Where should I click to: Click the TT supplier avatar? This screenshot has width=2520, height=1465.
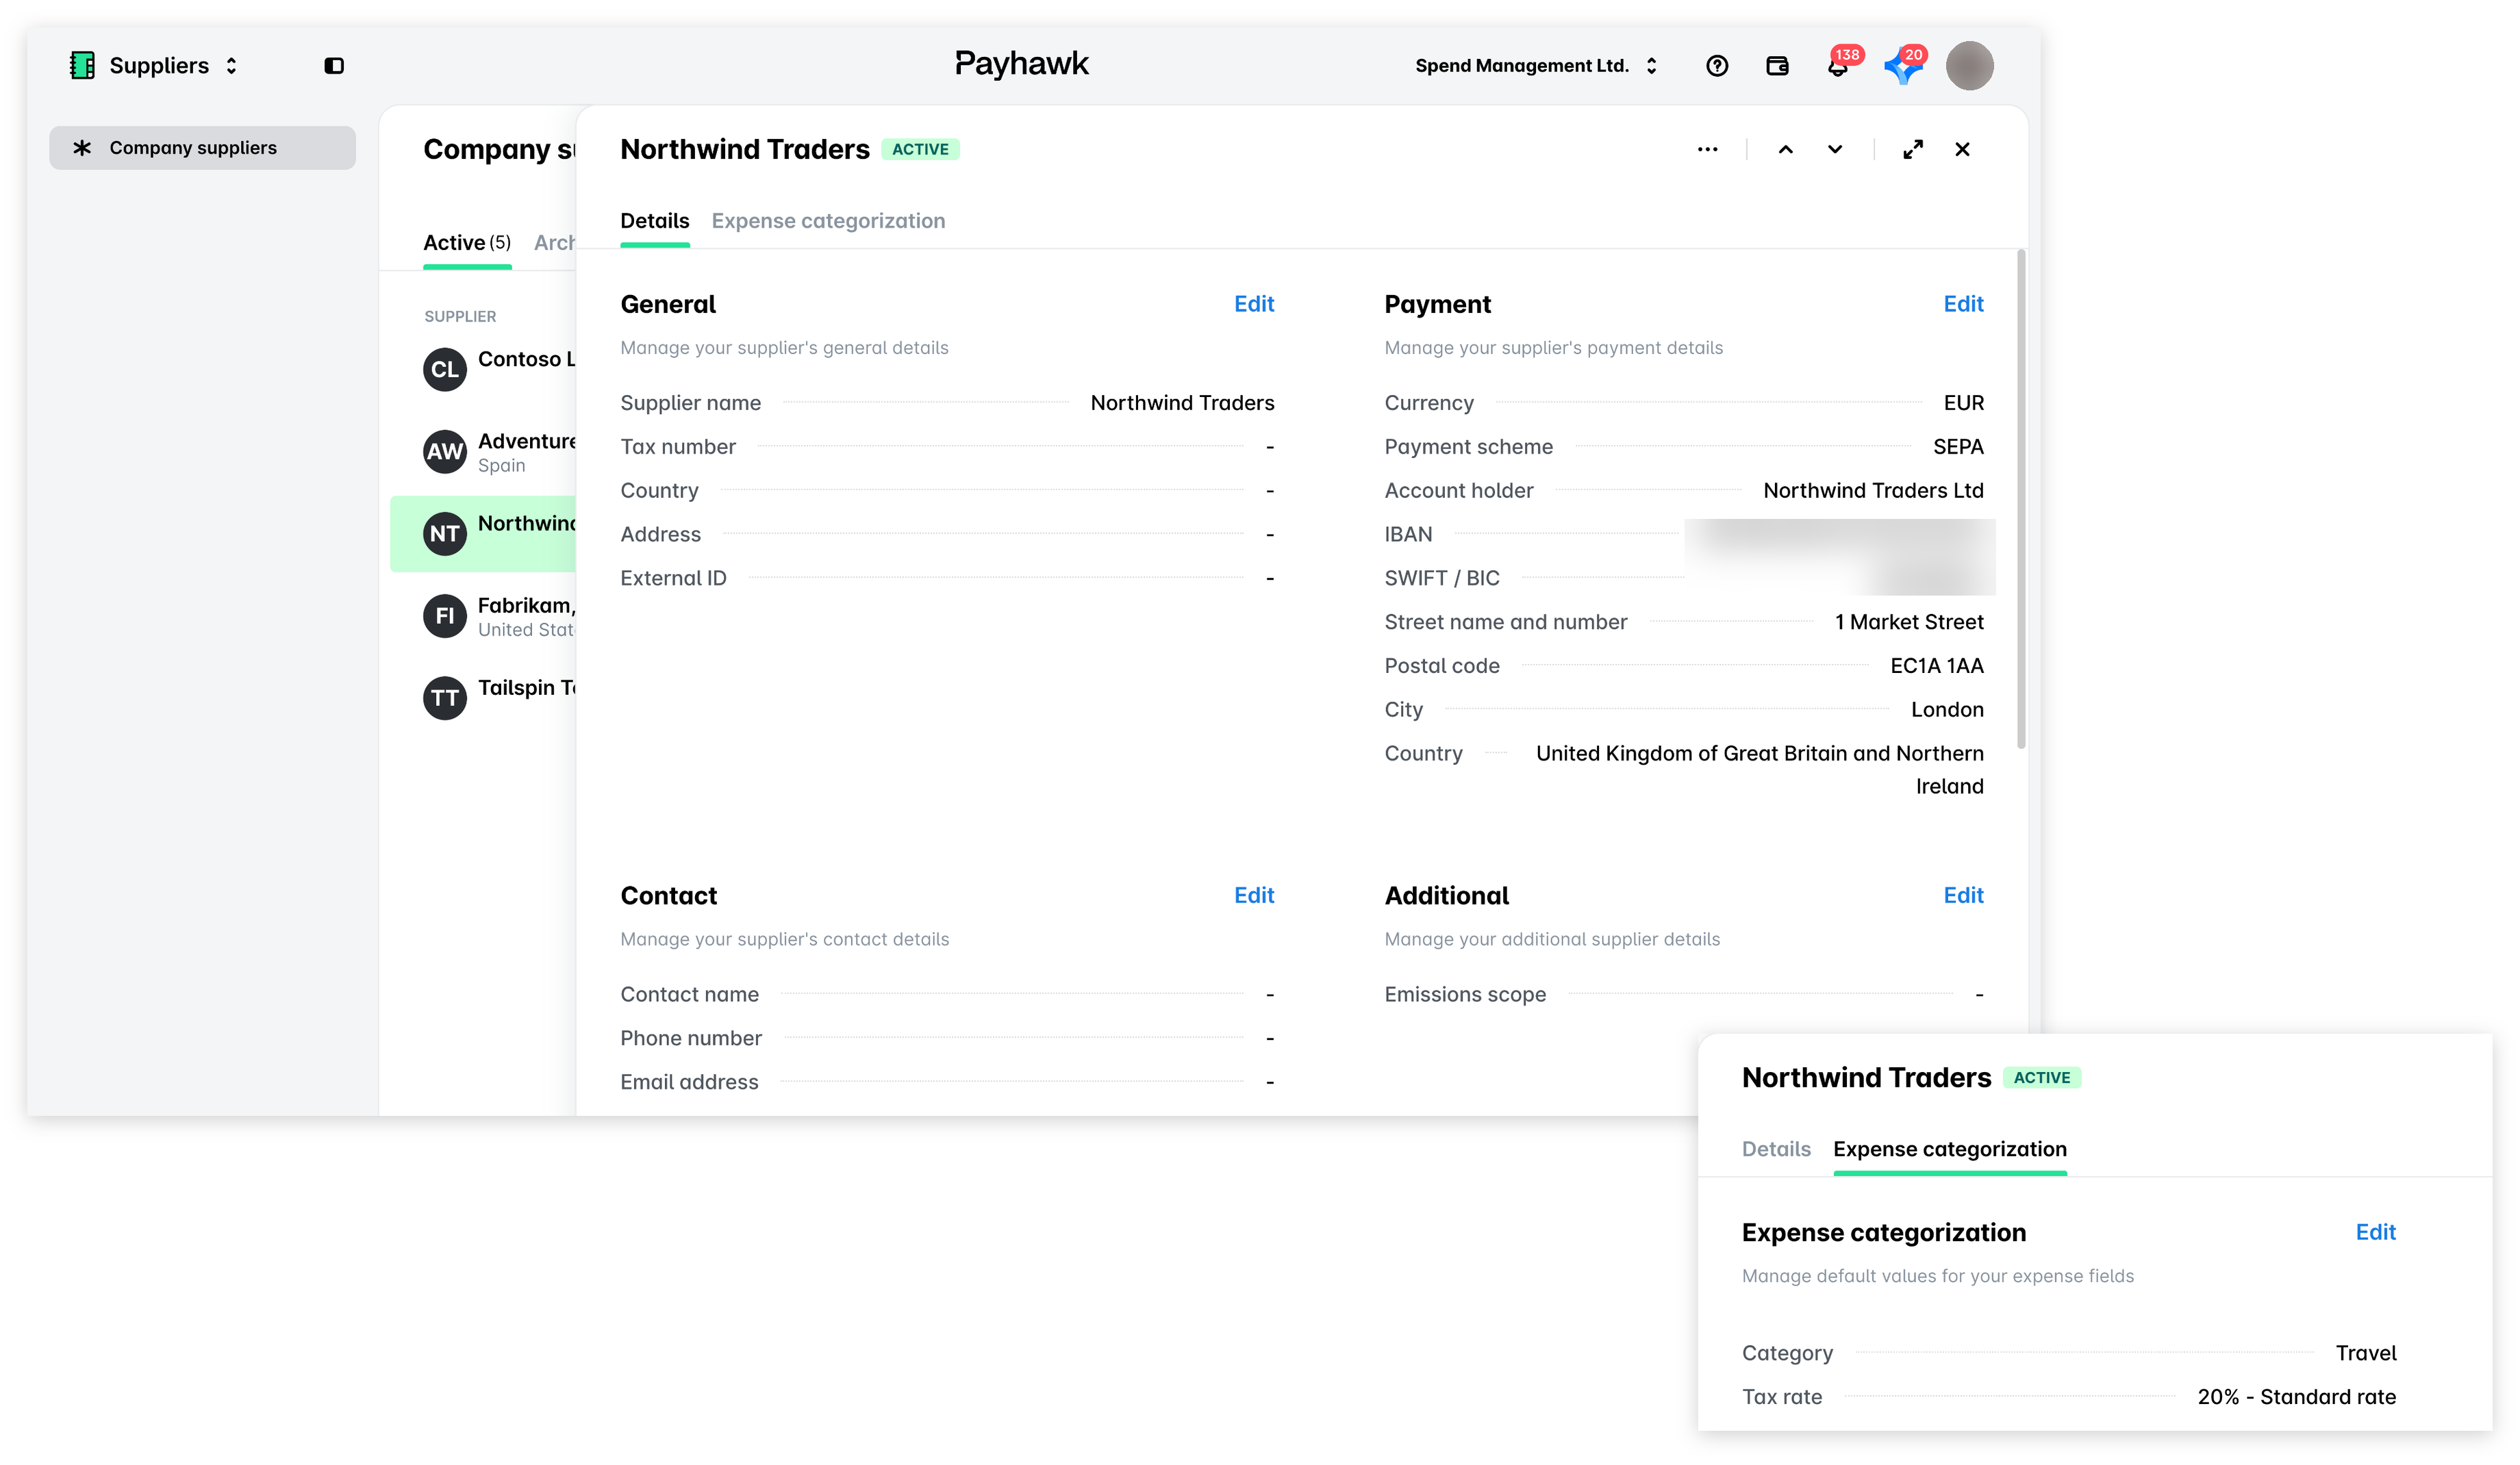pos(445,698)
